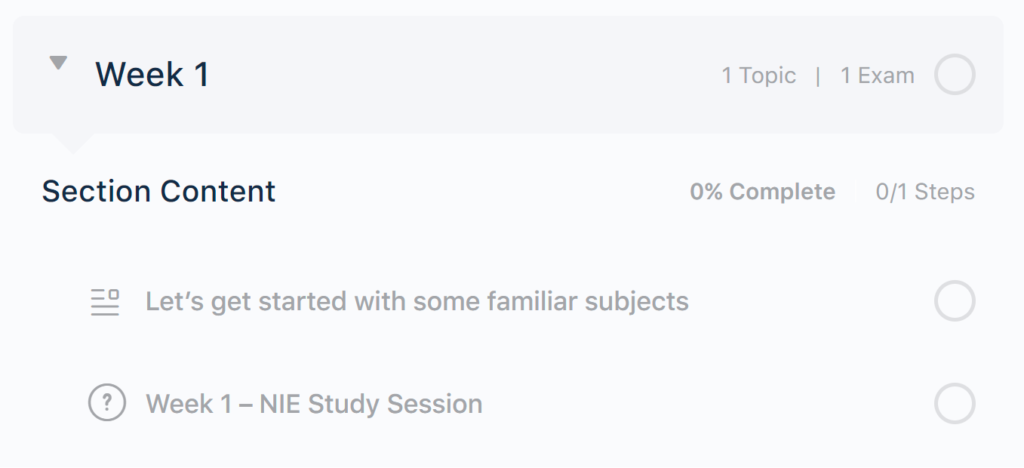Click the question mark exam icon
The width and height of the screenshot is (1024, 468).
pos(106,404)
